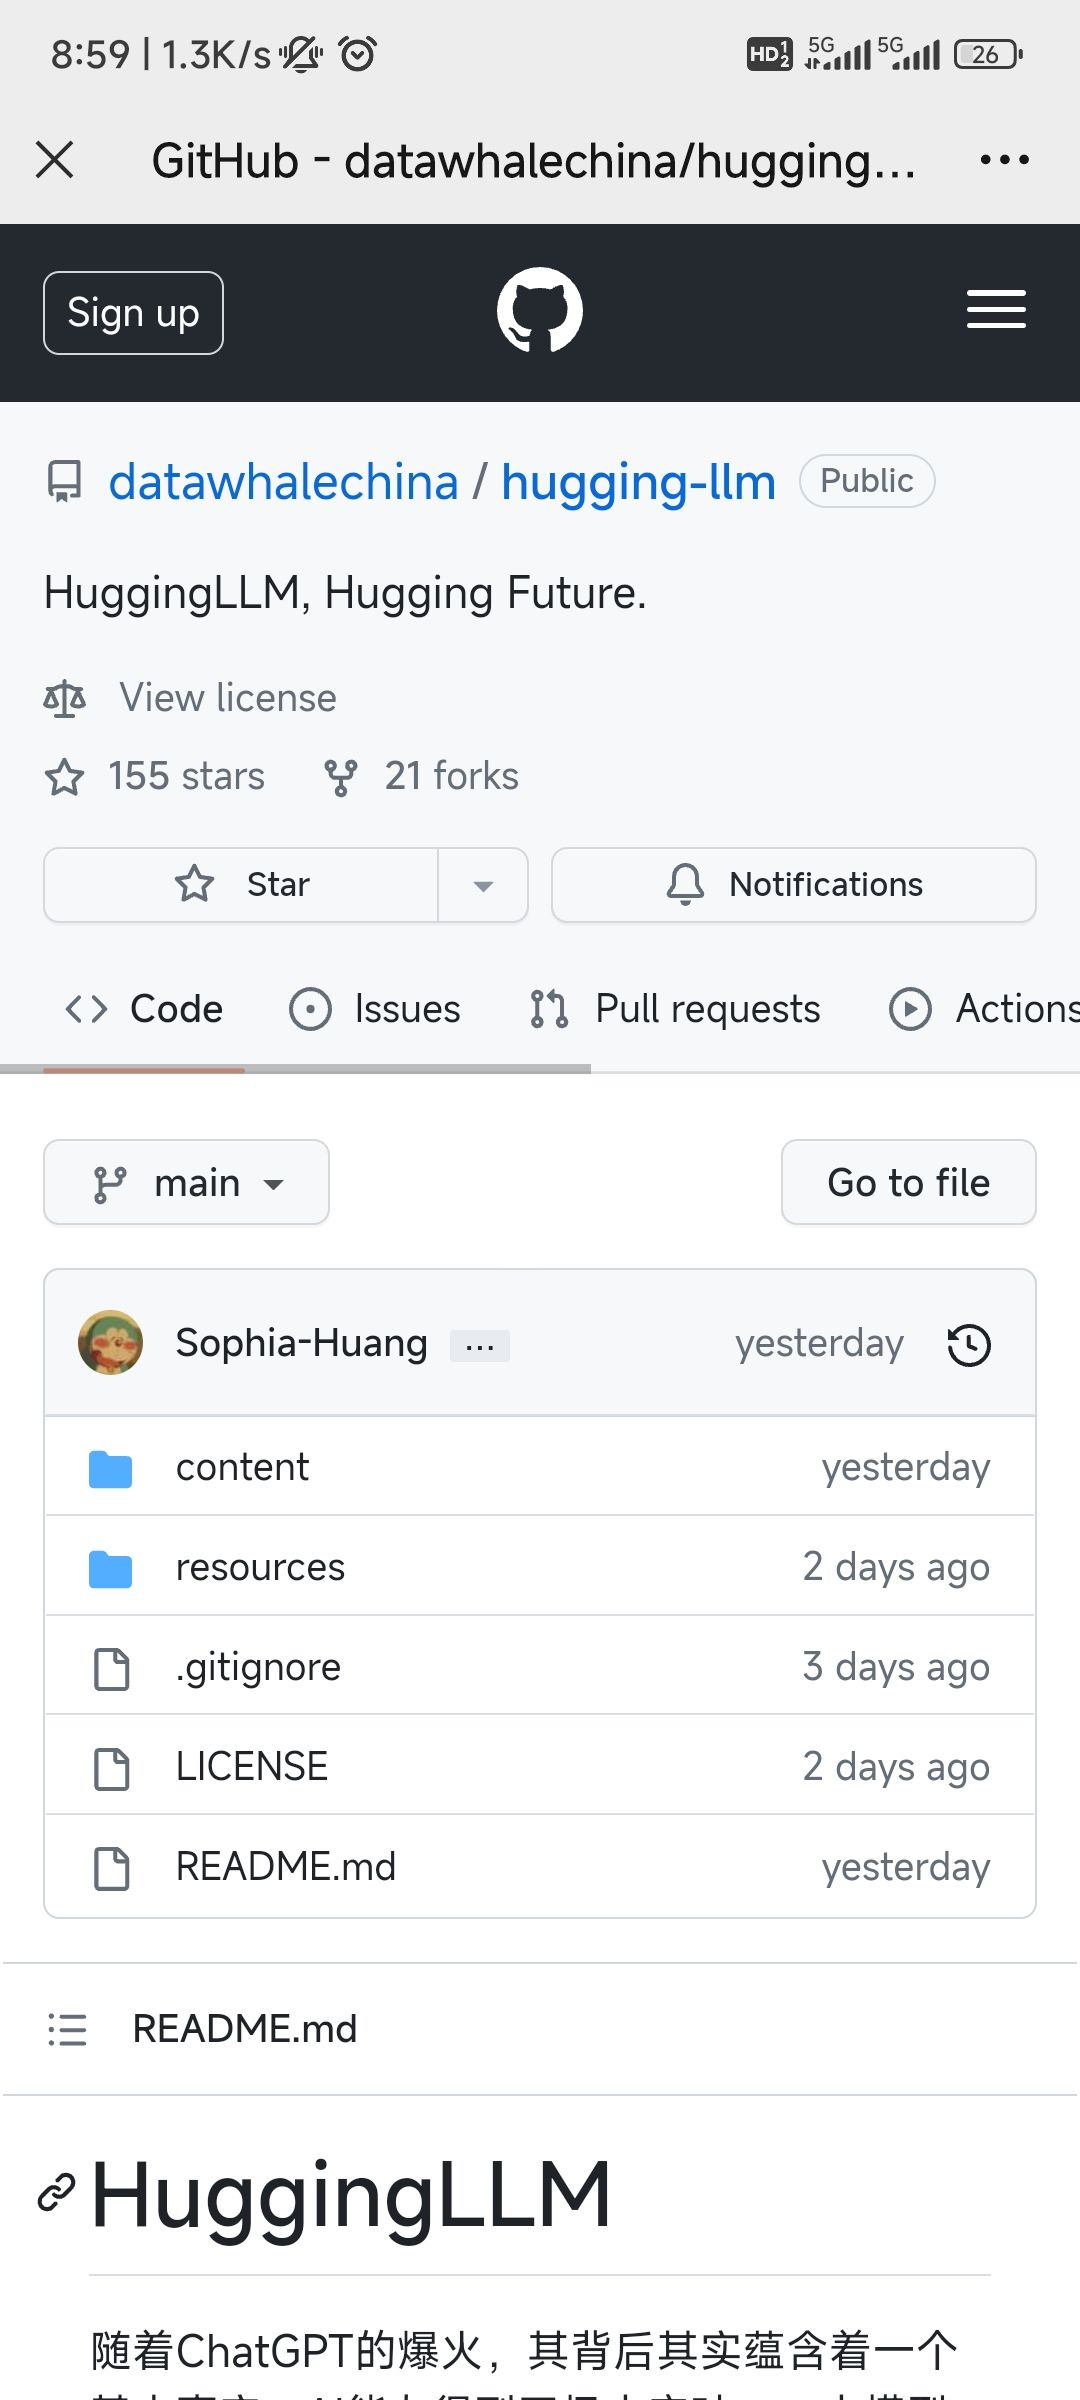Switch to the Pull requests tab
1080x2400 pixels.
tap(675, 1009)
